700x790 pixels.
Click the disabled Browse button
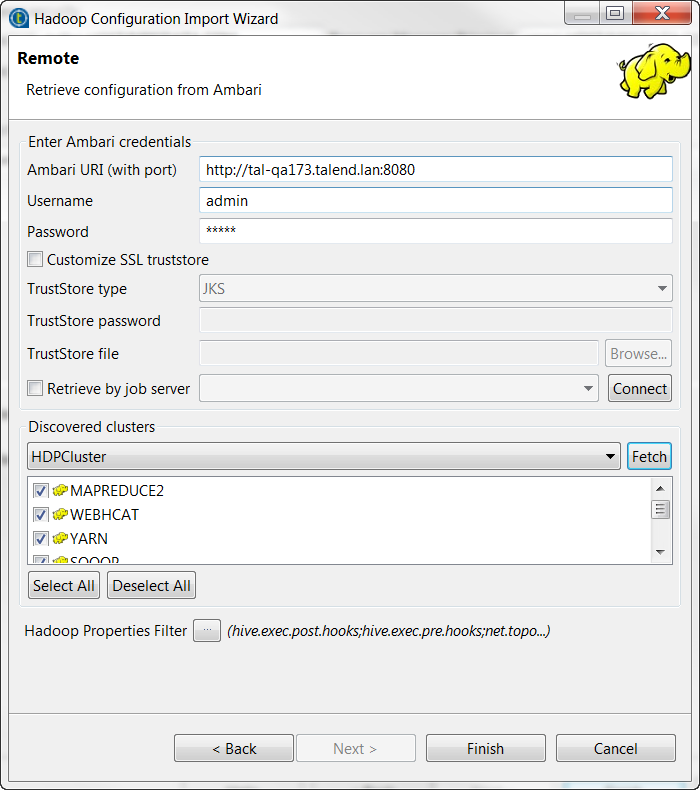click(638, 353)
